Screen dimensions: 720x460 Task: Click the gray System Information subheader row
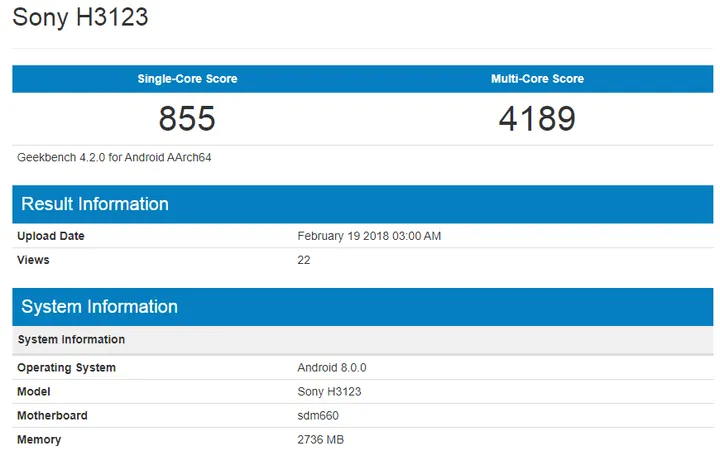click(363, 340)
